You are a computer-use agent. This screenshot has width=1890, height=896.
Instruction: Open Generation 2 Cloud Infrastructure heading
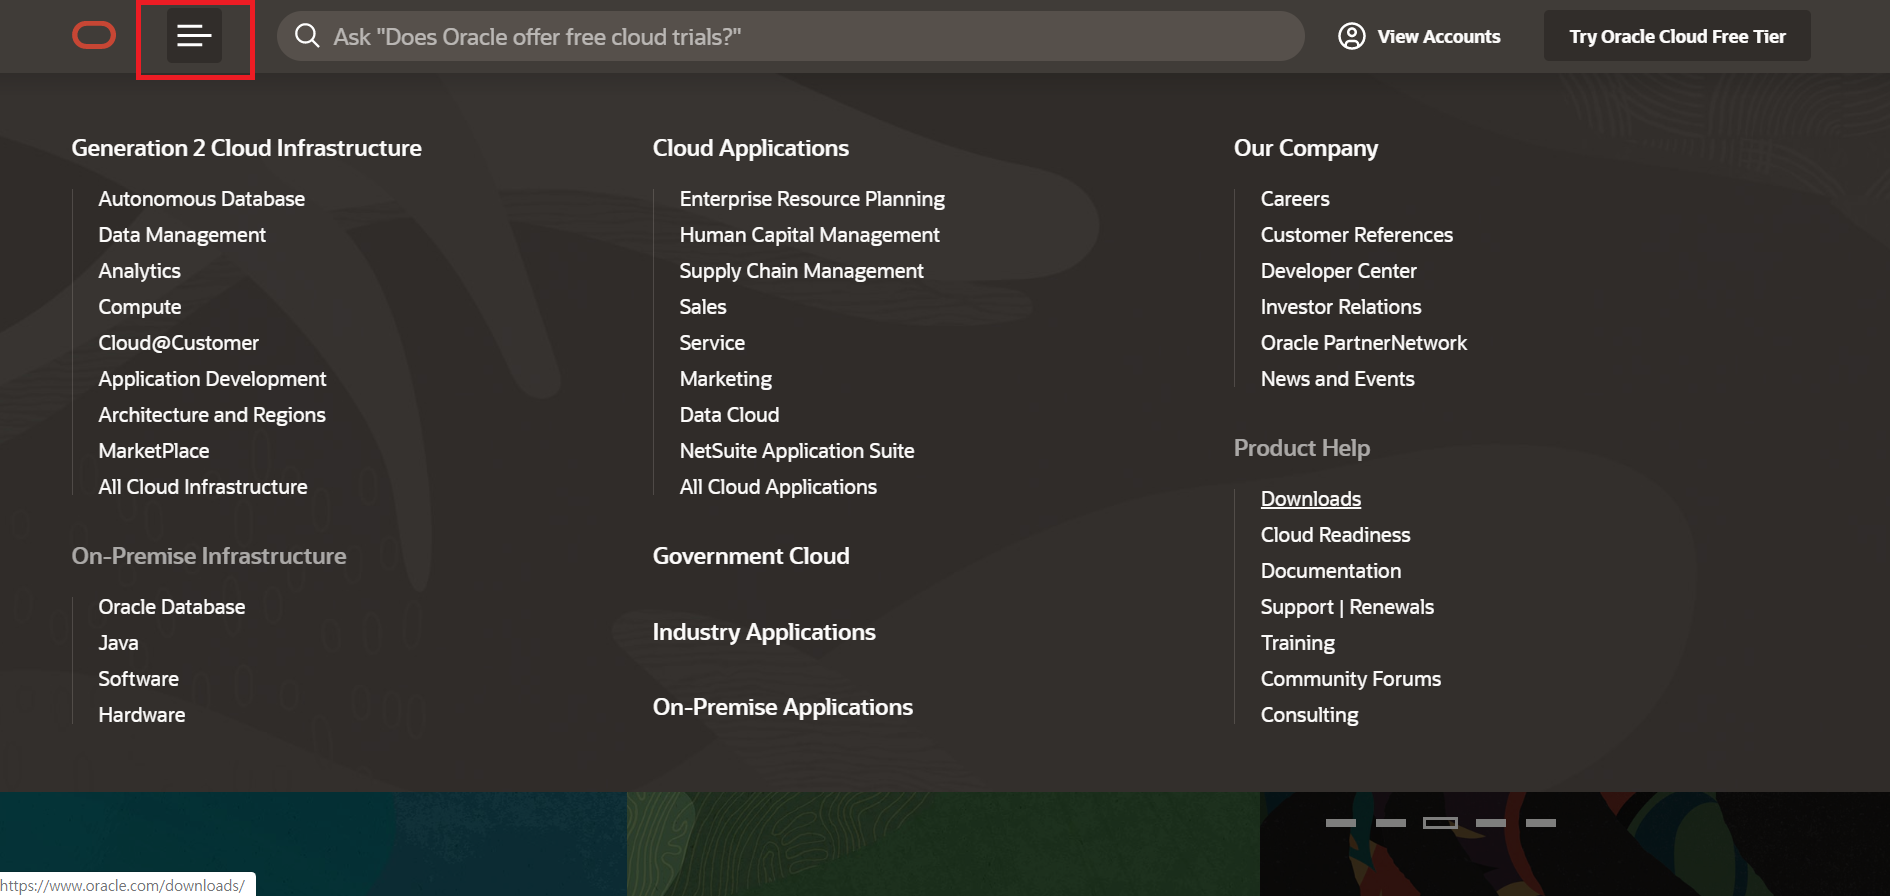(246, 148)
